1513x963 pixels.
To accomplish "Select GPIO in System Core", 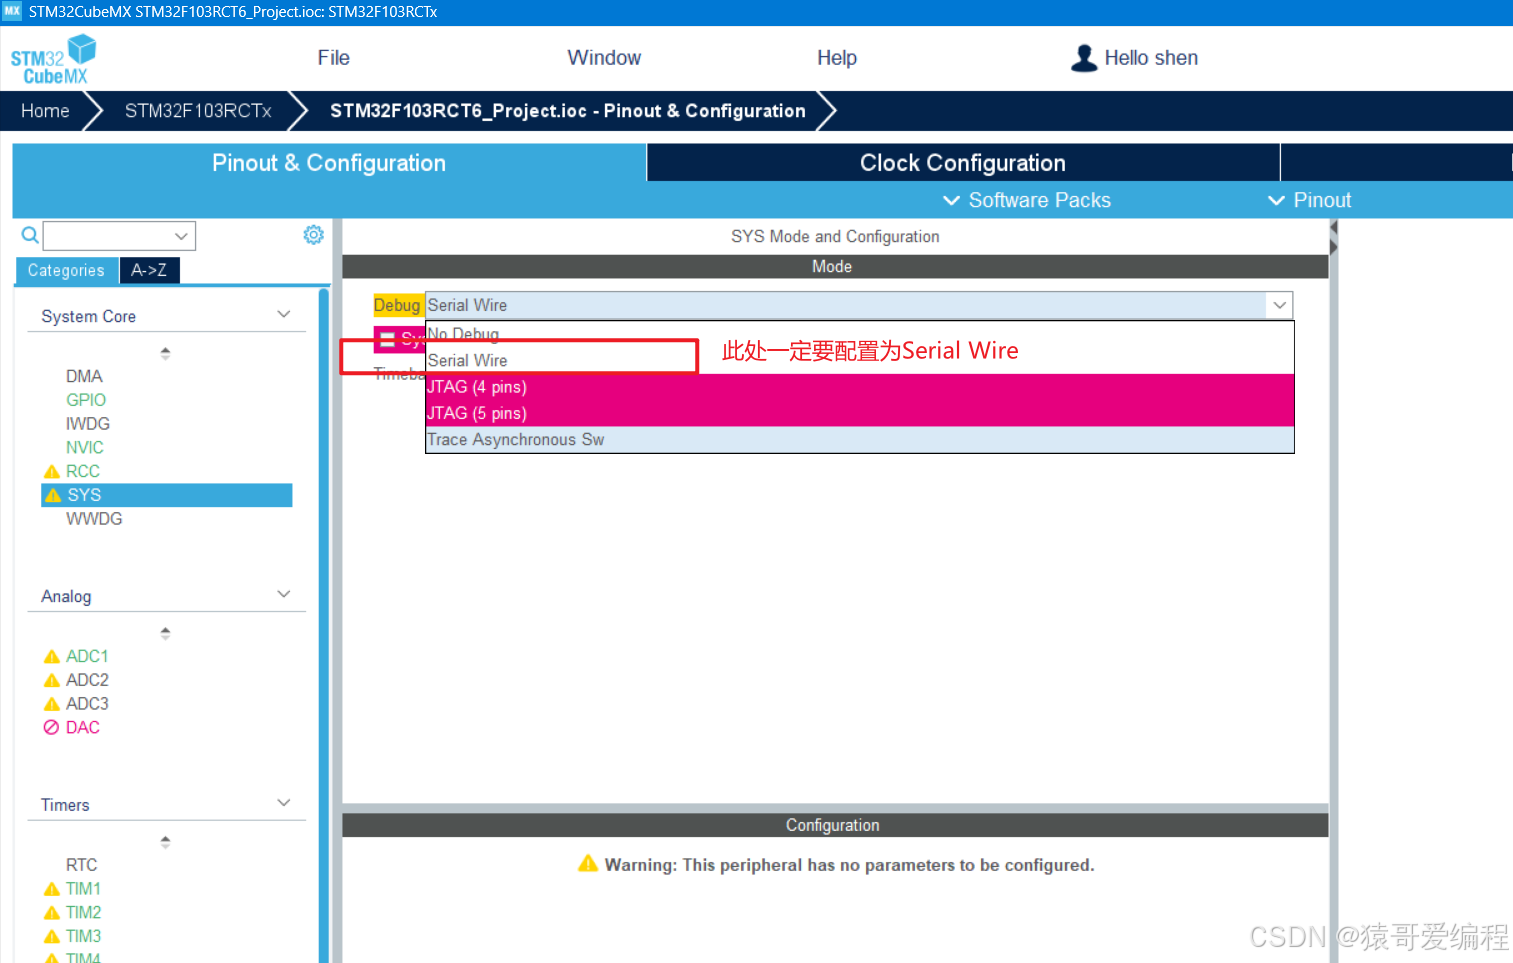I will pos(86,400).
